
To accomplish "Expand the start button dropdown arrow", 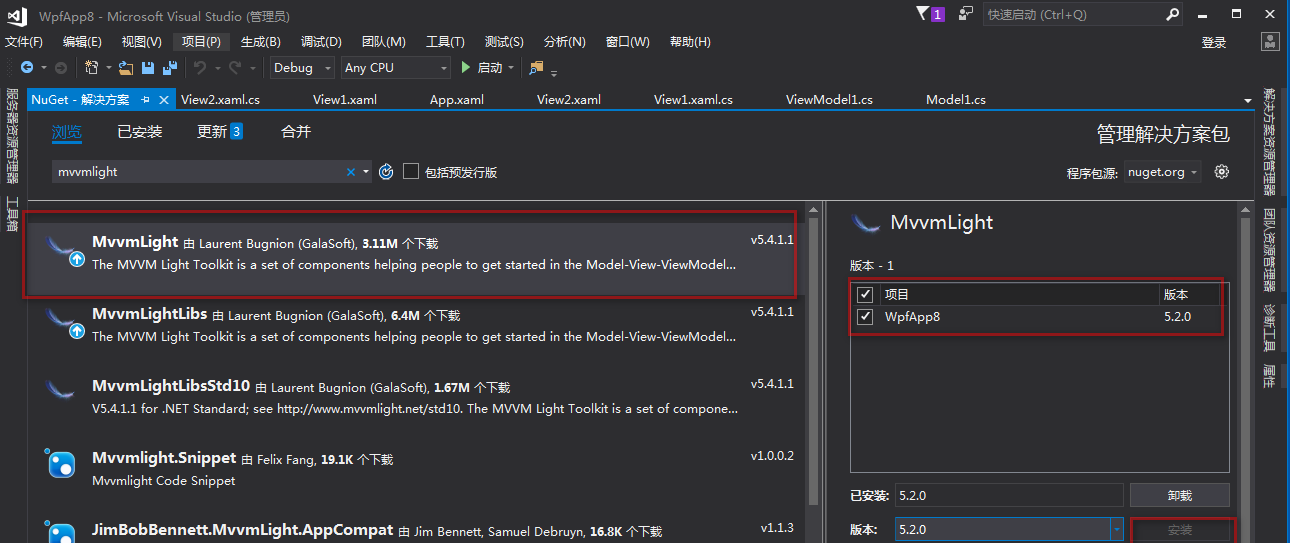I will [511, 68].
